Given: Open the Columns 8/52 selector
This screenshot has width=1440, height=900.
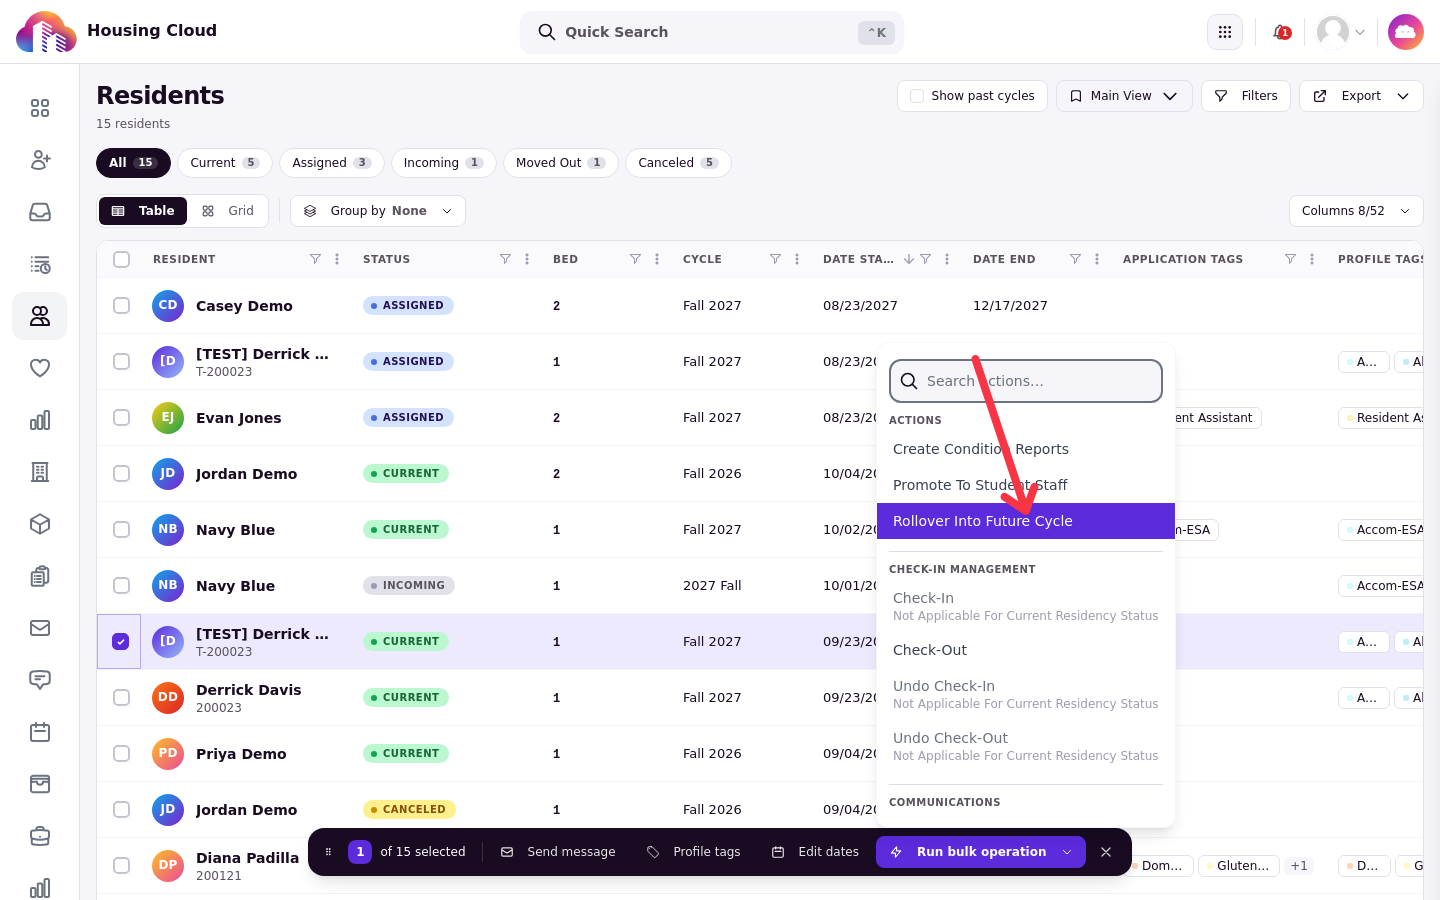Looking at the screenshot, I should 1356,211.
